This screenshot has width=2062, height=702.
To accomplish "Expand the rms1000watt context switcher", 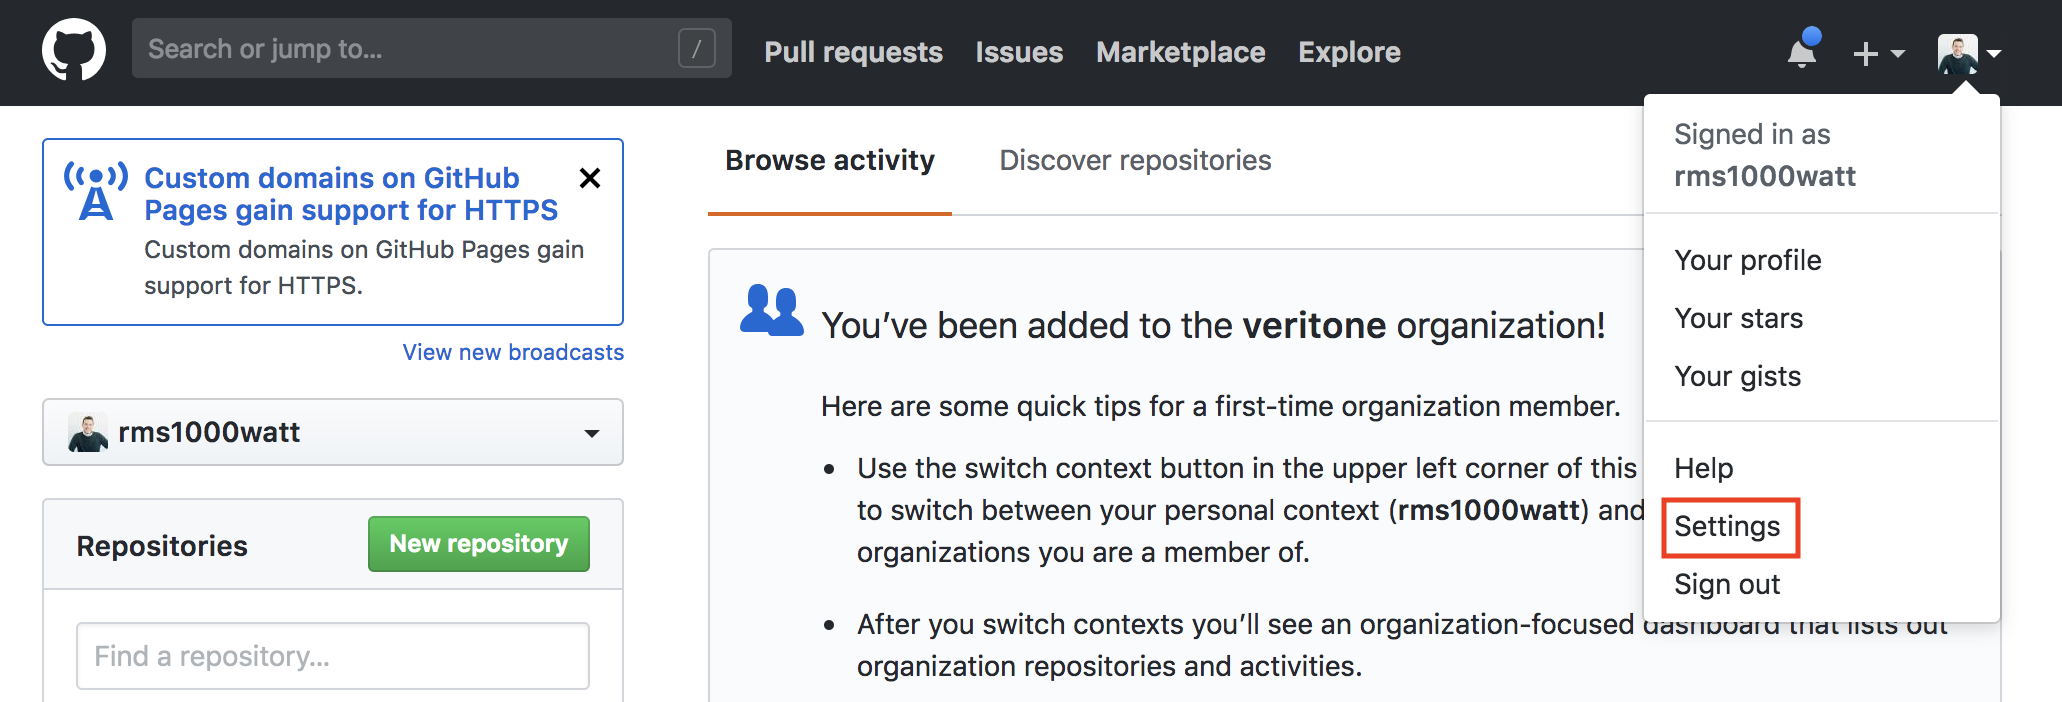I will click(x=333, y=432).
